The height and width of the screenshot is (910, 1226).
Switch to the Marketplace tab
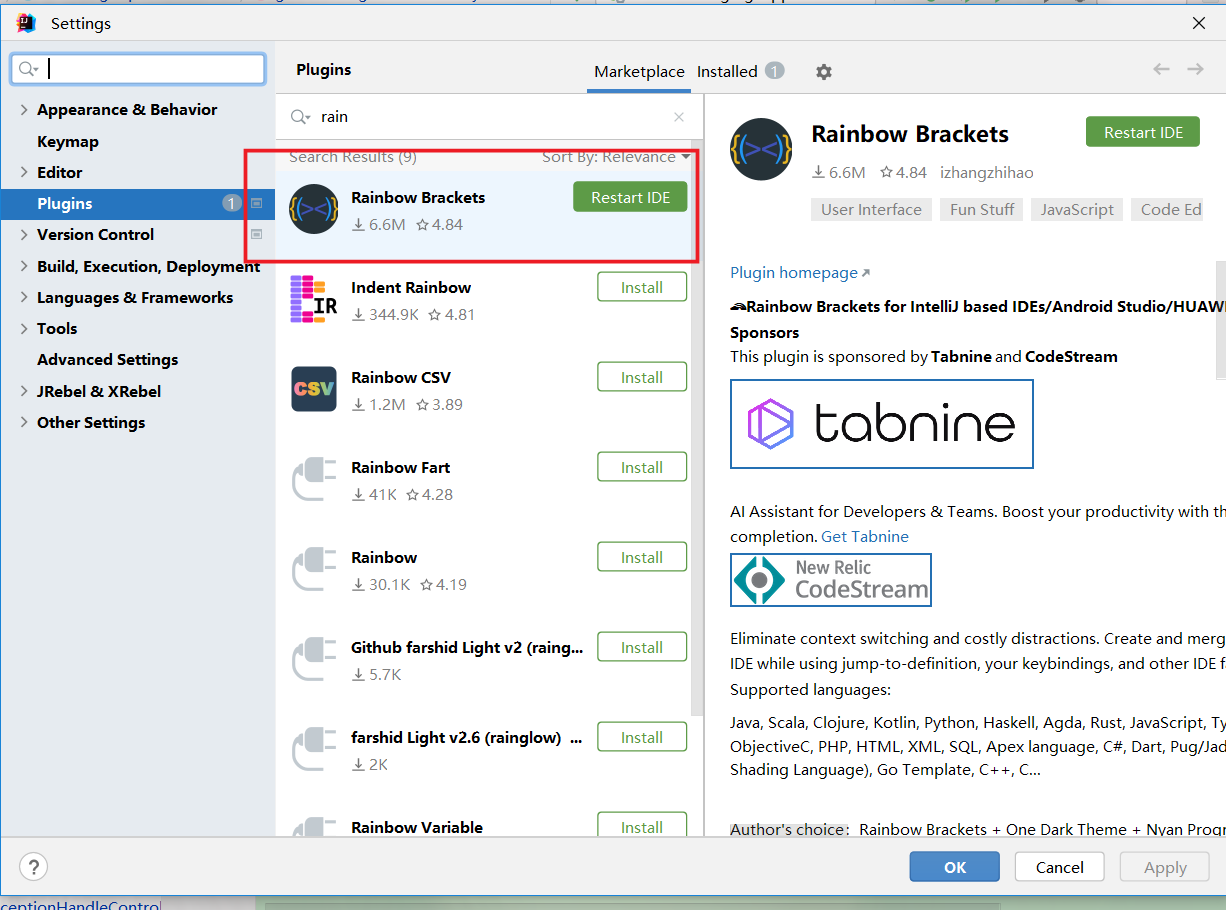(639, 72)
